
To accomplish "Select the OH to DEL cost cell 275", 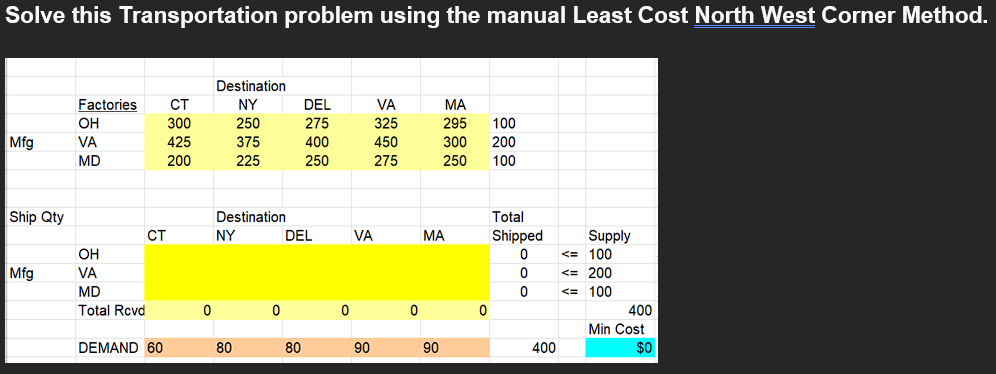I will [317, 123].
